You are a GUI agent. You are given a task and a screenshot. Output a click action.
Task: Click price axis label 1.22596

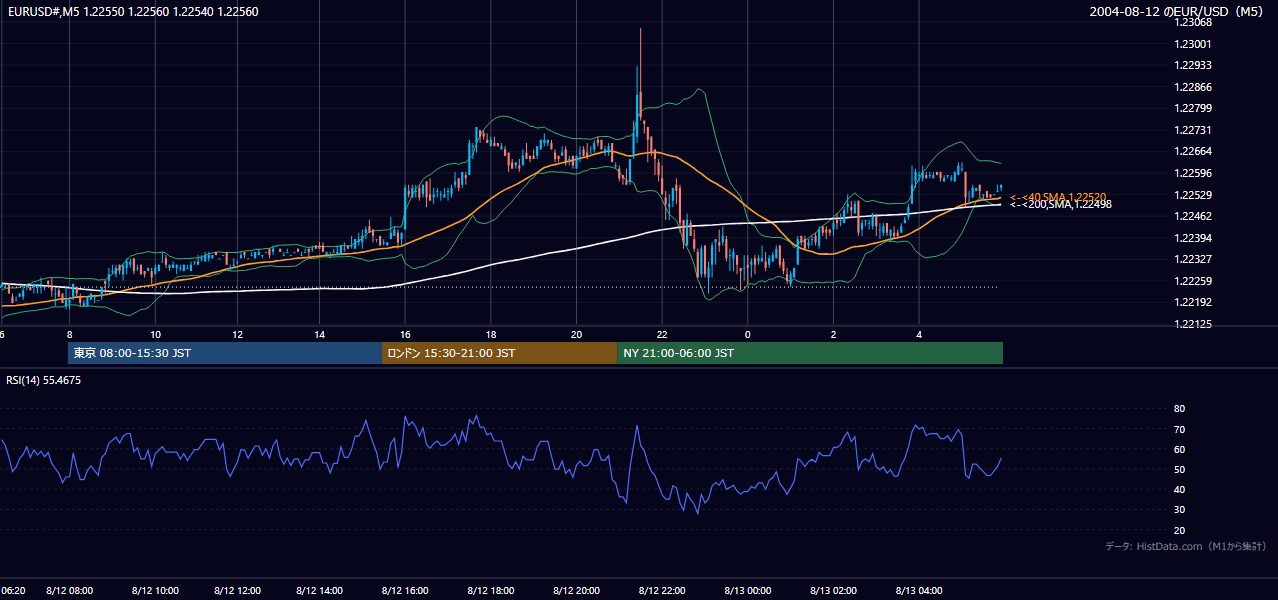1192,173
